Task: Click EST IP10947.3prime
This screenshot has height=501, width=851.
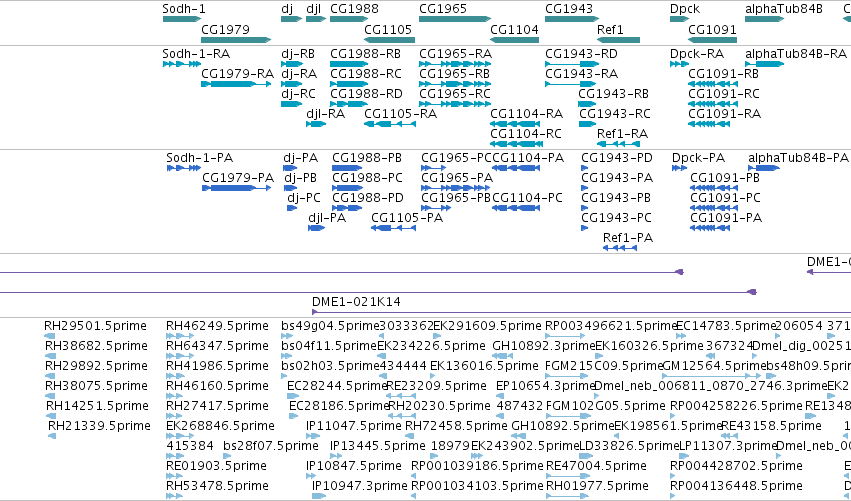Action: coord(359,486)
